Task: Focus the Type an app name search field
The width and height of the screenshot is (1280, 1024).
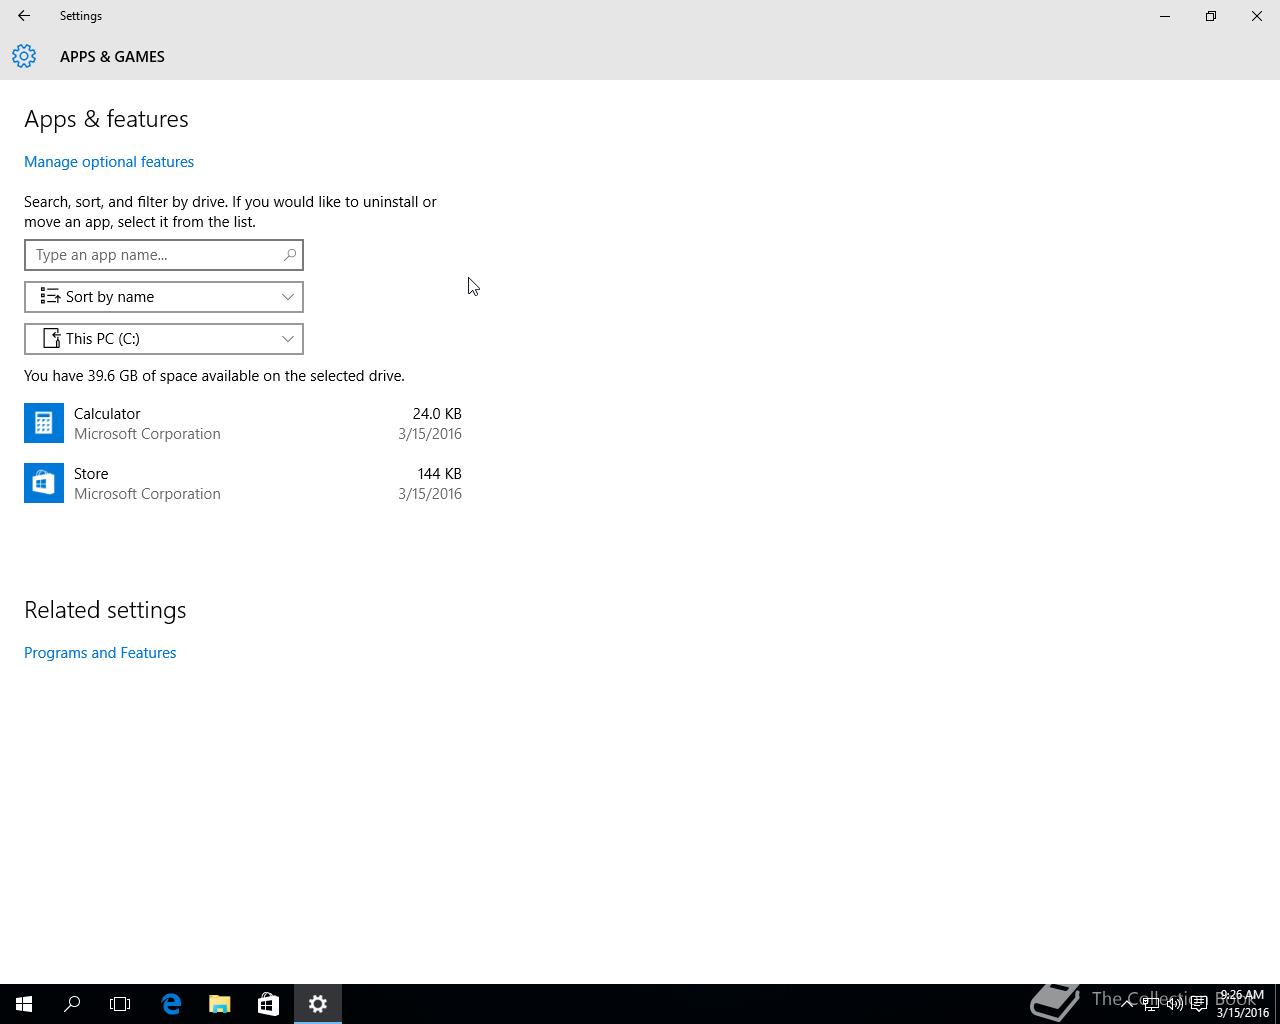Action: pyautogui.click(x=164, y=255)
